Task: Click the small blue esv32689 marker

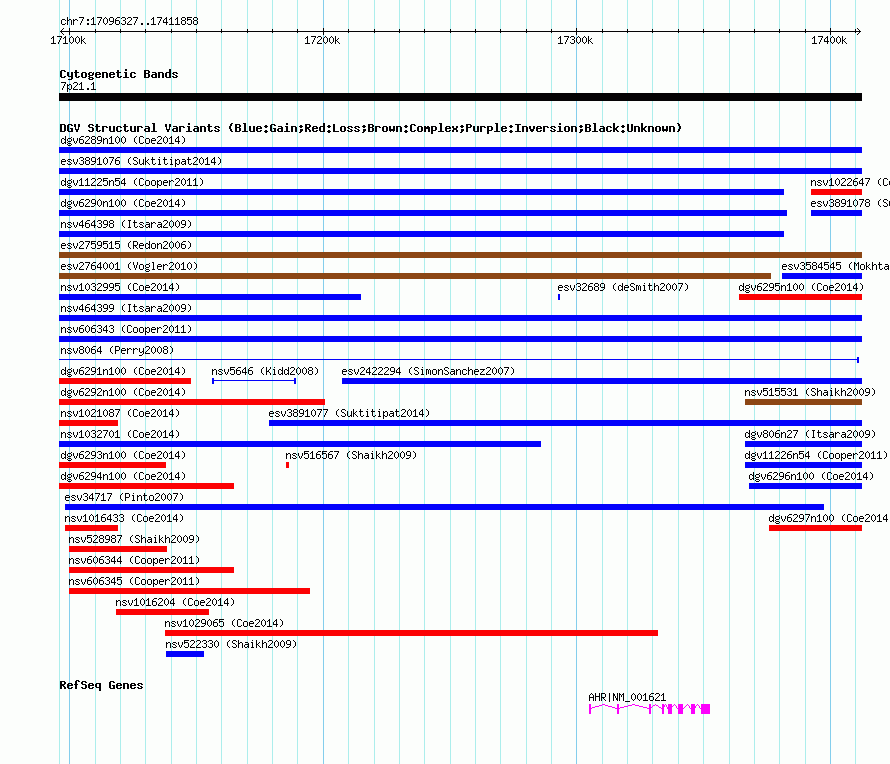Action: (559, 297)
